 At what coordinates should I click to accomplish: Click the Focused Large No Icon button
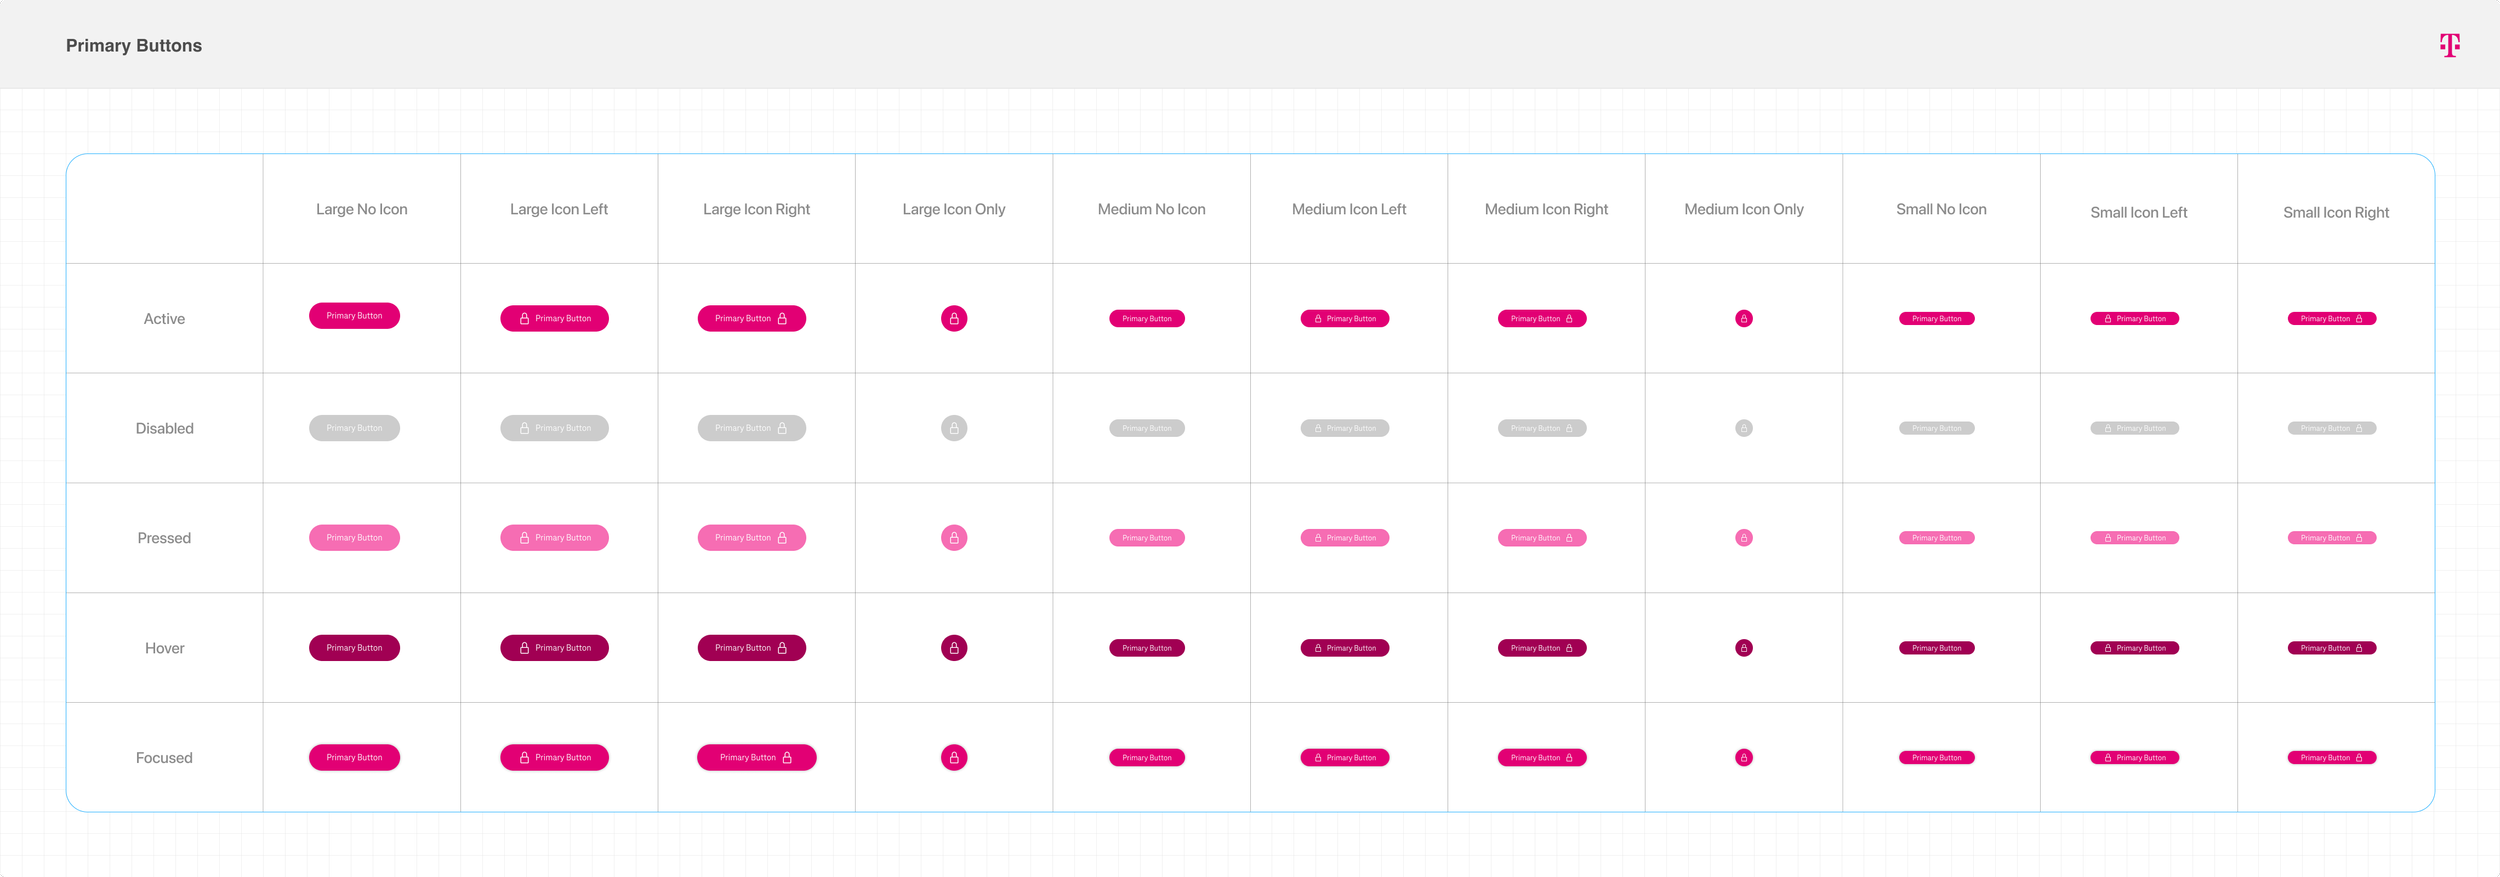354,757
